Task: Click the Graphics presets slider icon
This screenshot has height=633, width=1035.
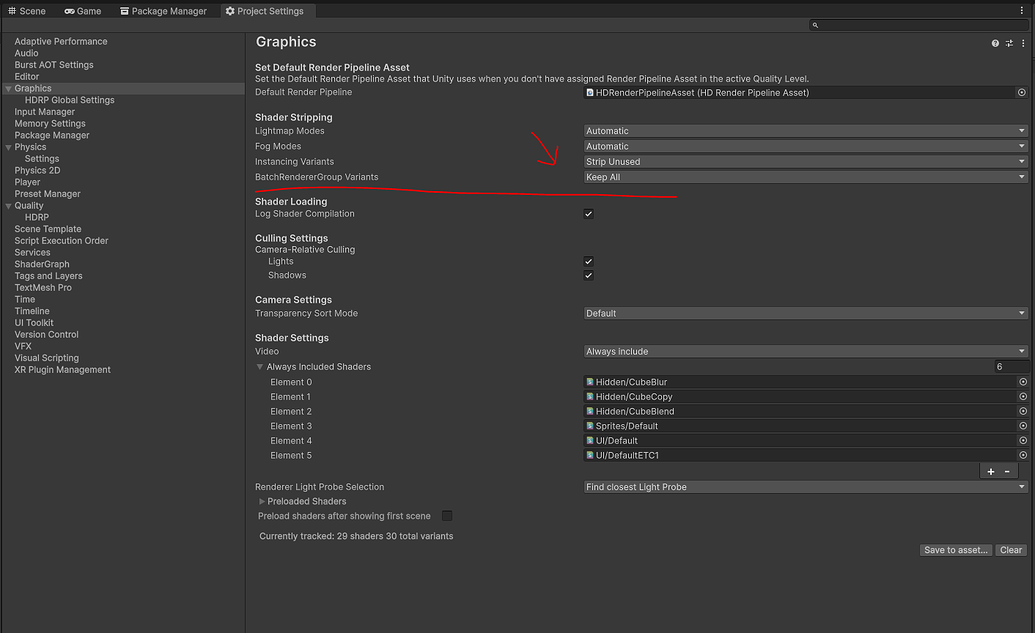Action: [x=1009, y=44]
